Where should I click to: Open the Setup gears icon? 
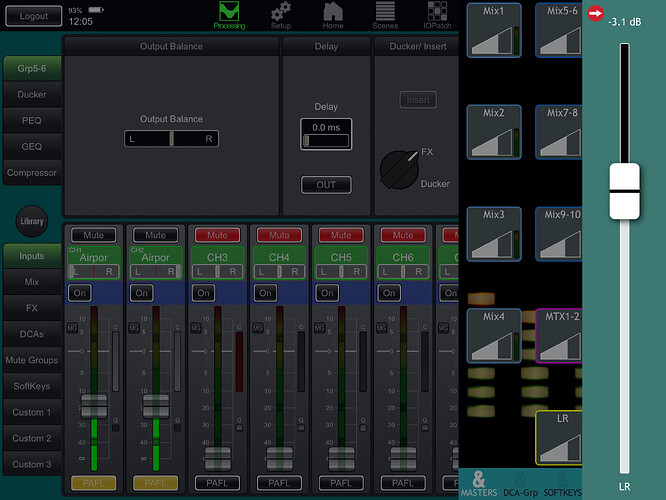point(281,15)
